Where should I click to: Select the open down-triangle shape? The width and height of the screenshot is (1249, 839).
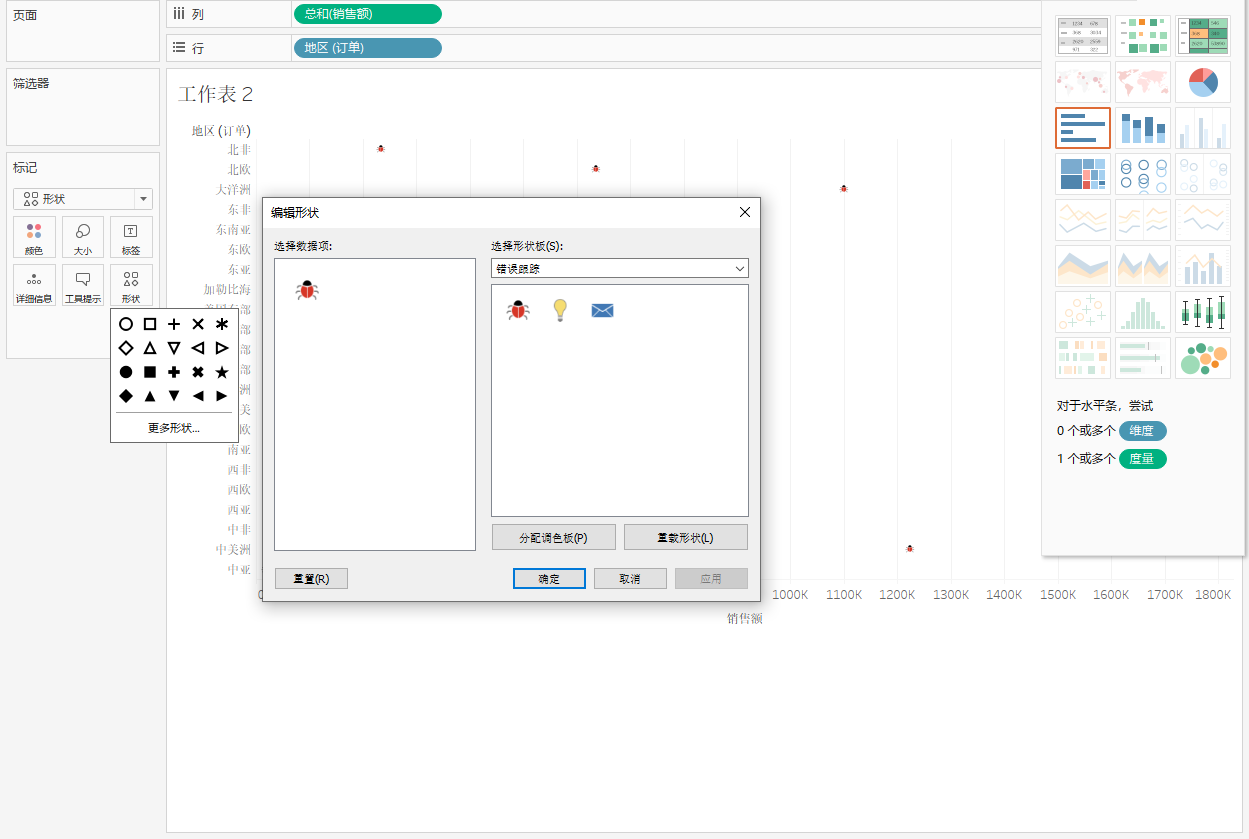[x=174, y=348]
